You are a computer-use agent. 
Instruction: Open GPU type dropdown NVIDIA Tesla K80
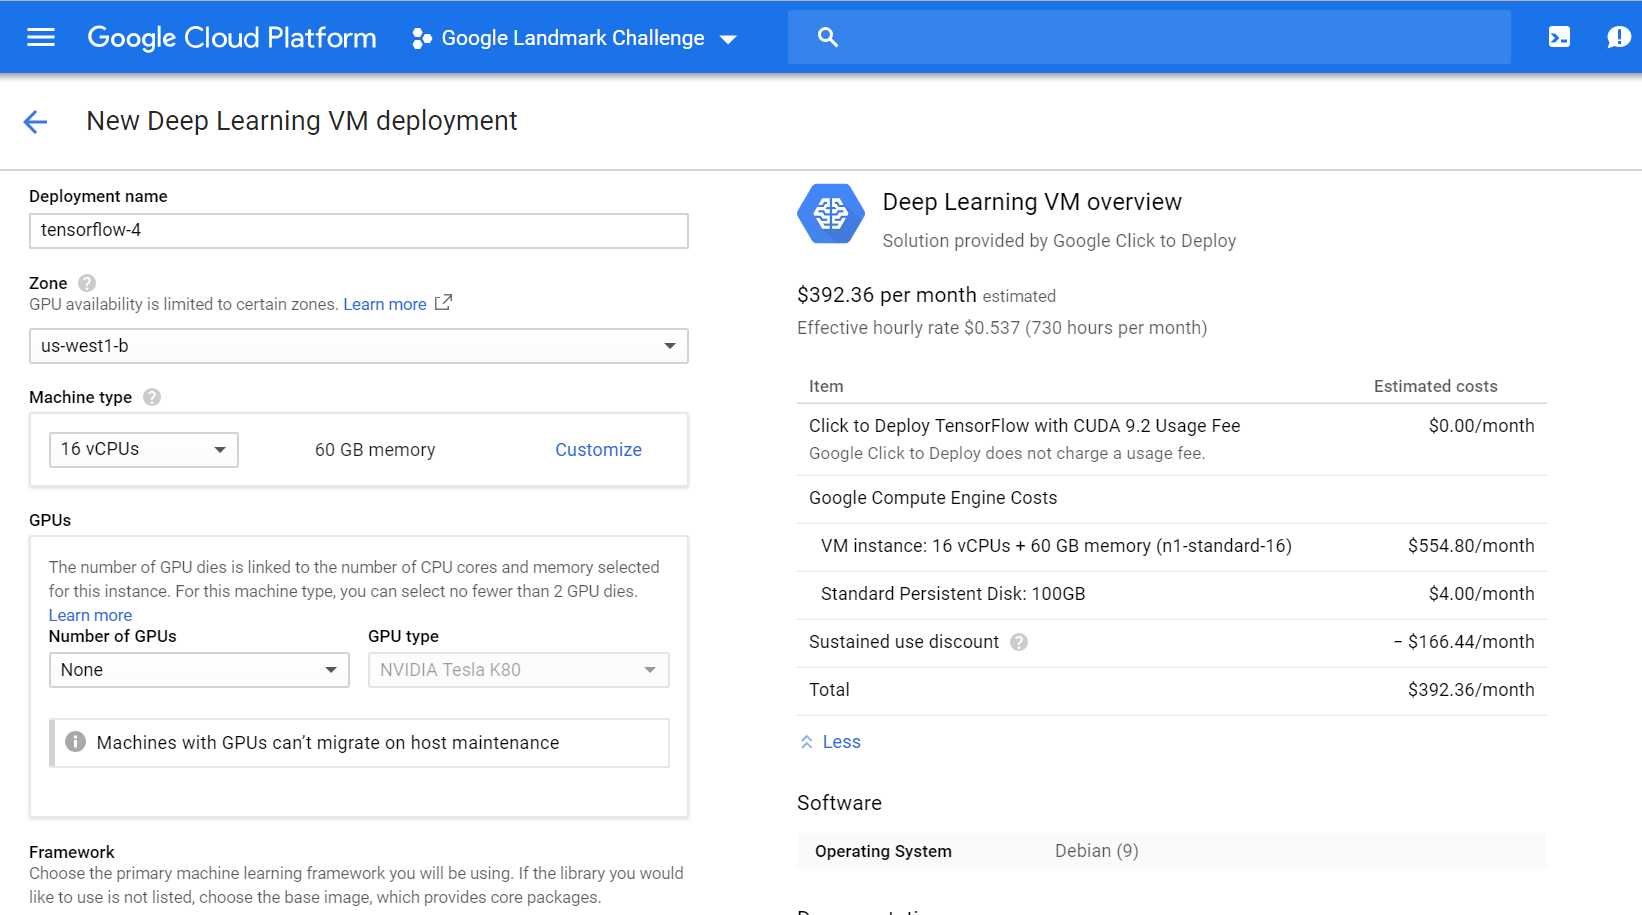pos(519,670)
